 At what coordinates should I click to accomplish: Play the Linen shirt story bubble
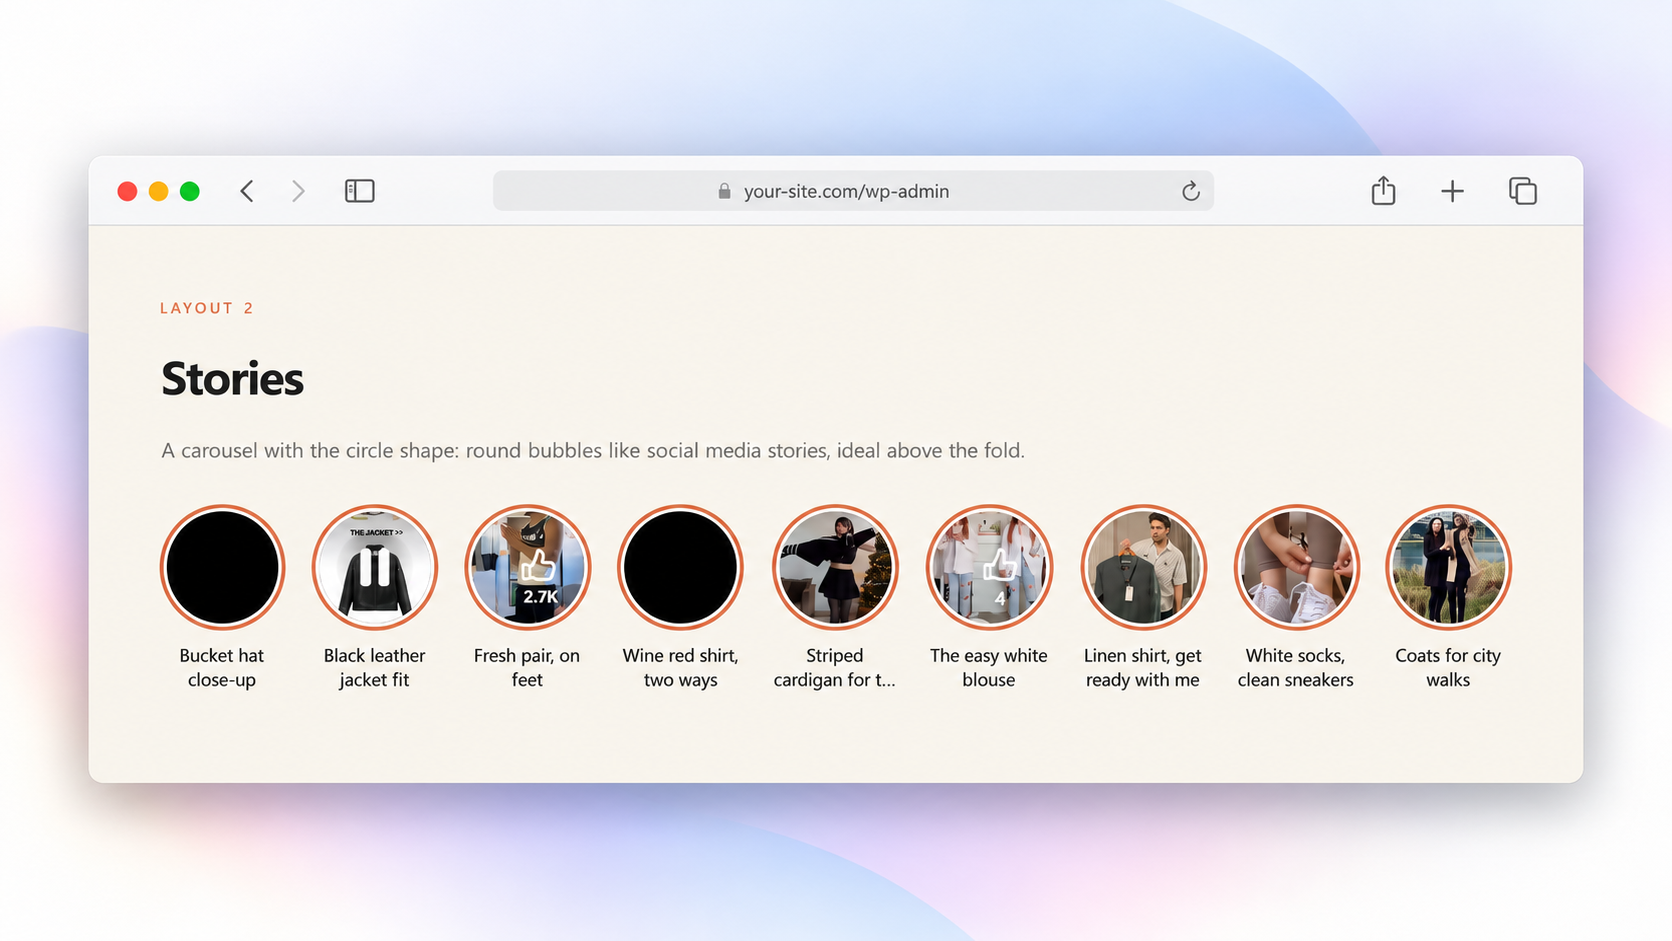[1143, 567]
